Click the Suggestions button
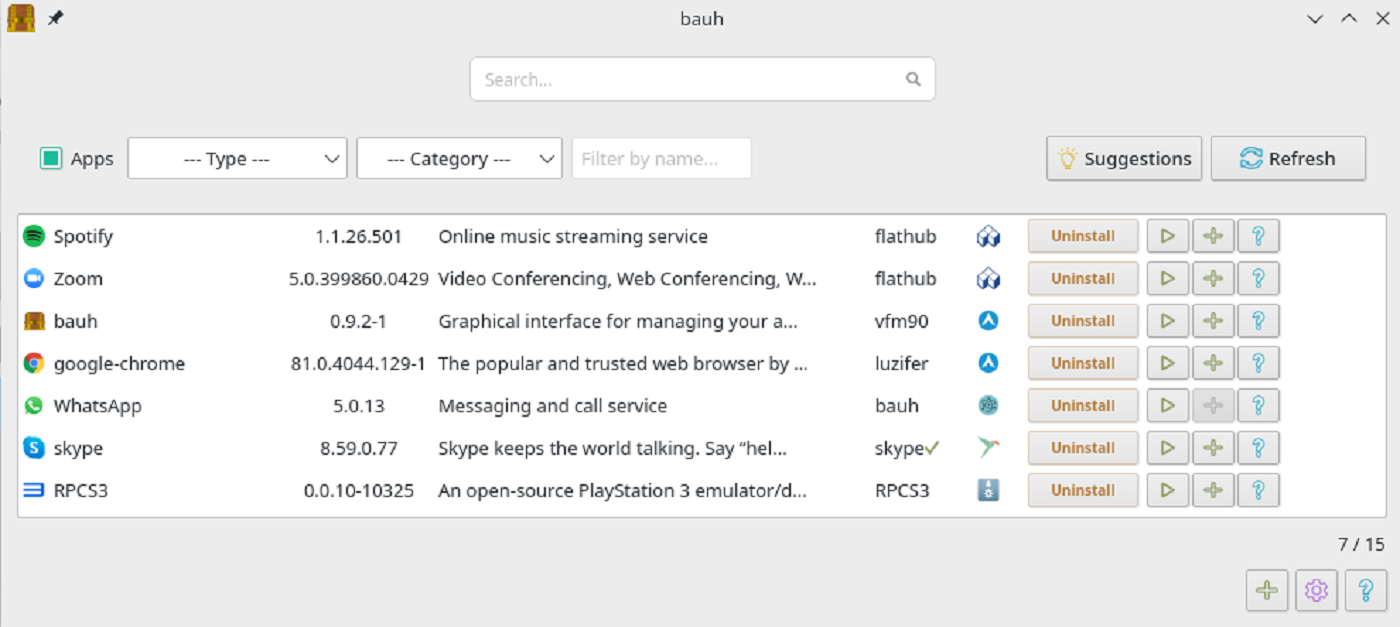 (1124, 159)
